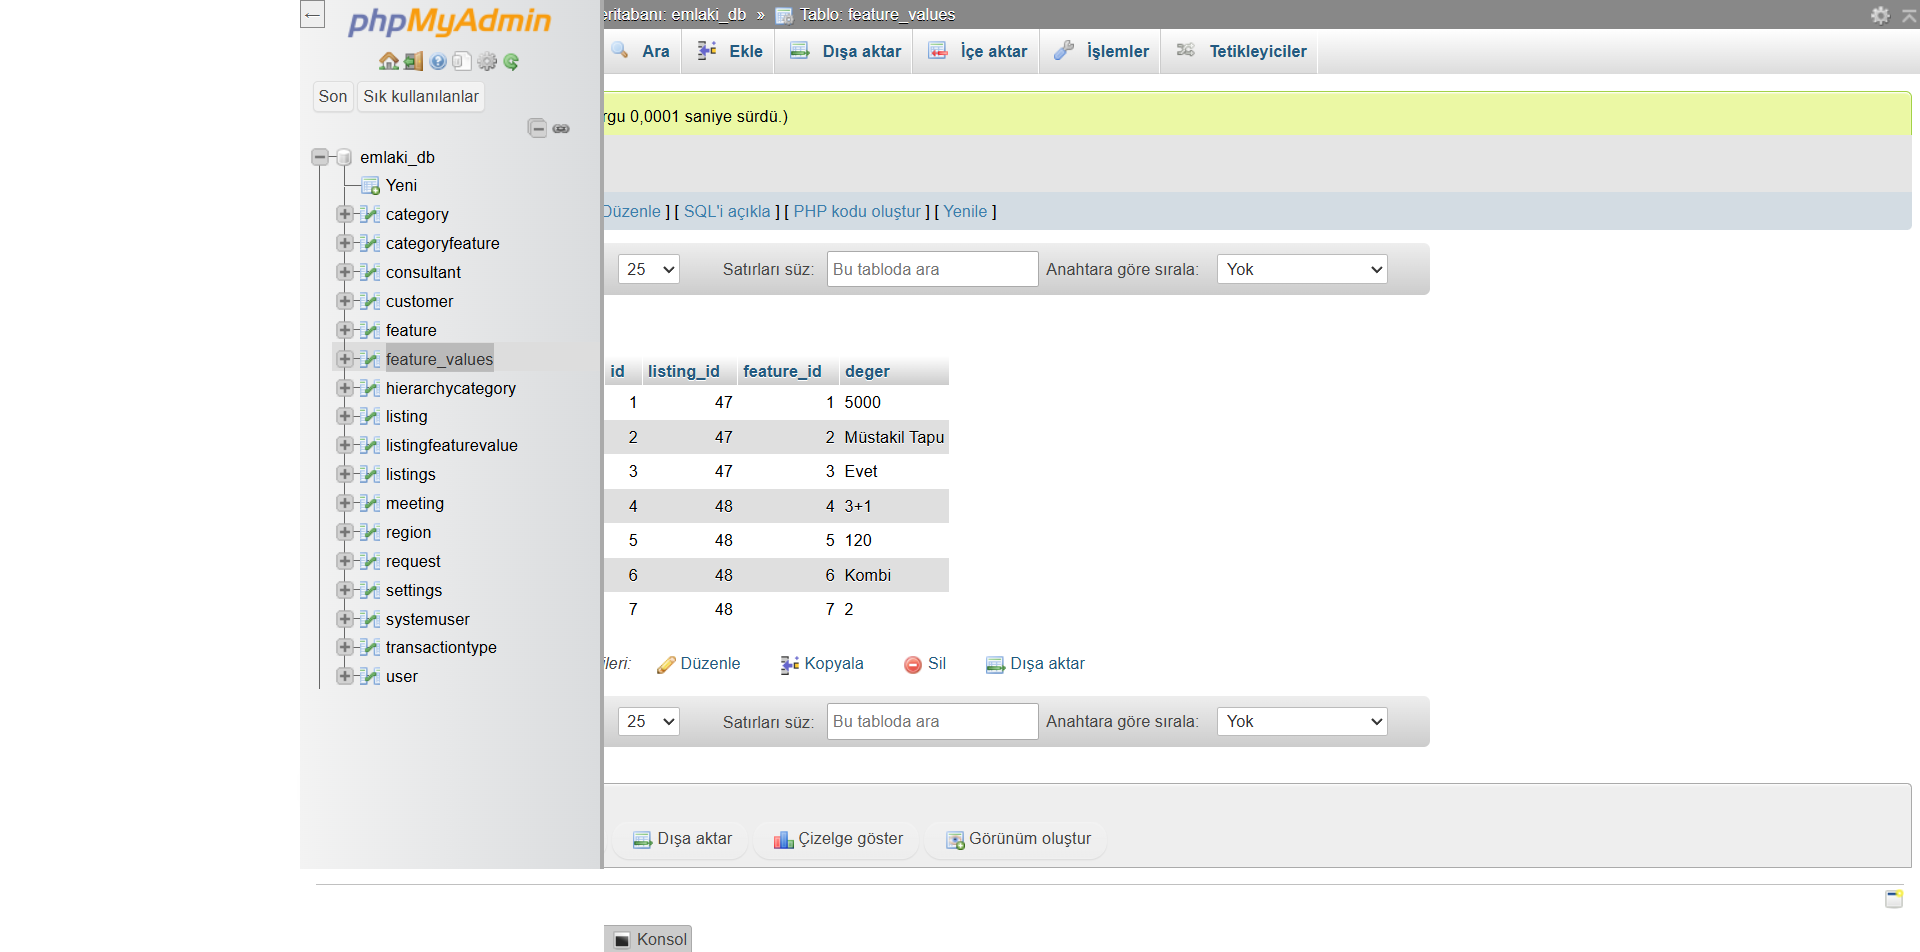Switch to the 'Tetikleyiciler' tab
This screenshot has height=952, width=1920.
tap(1241, 51)
